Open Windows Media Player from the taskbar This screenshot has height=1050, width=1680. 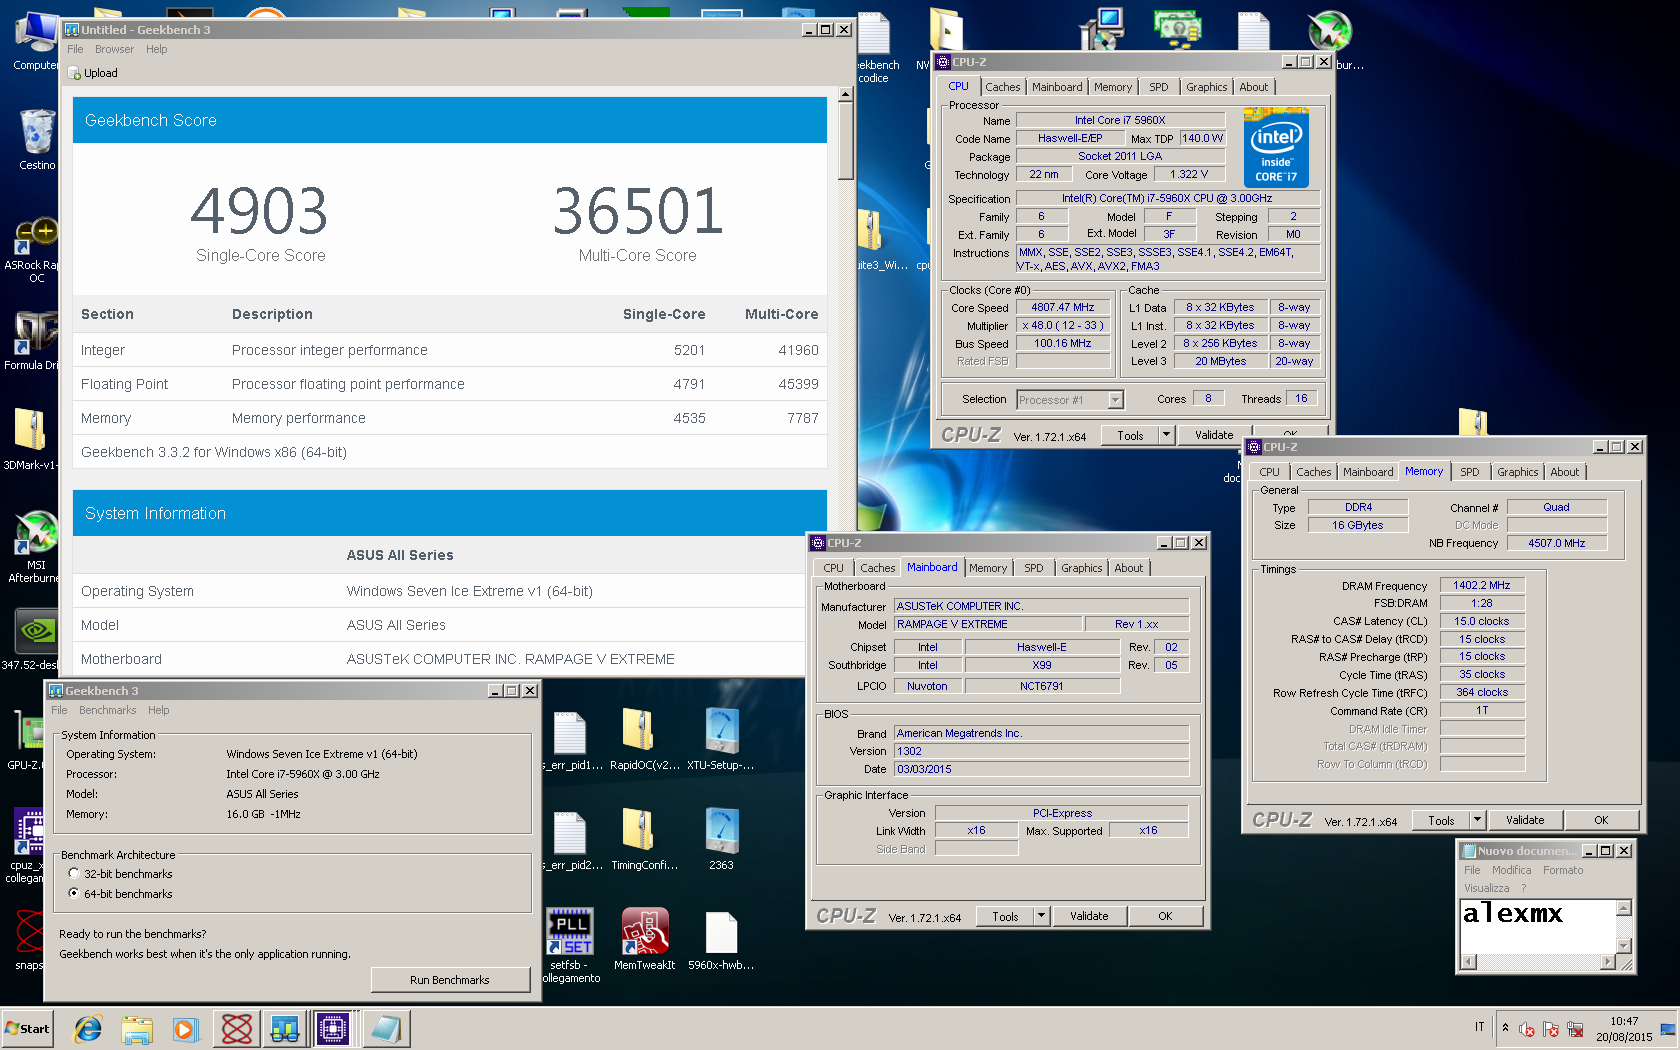[x=186, y=1028]
